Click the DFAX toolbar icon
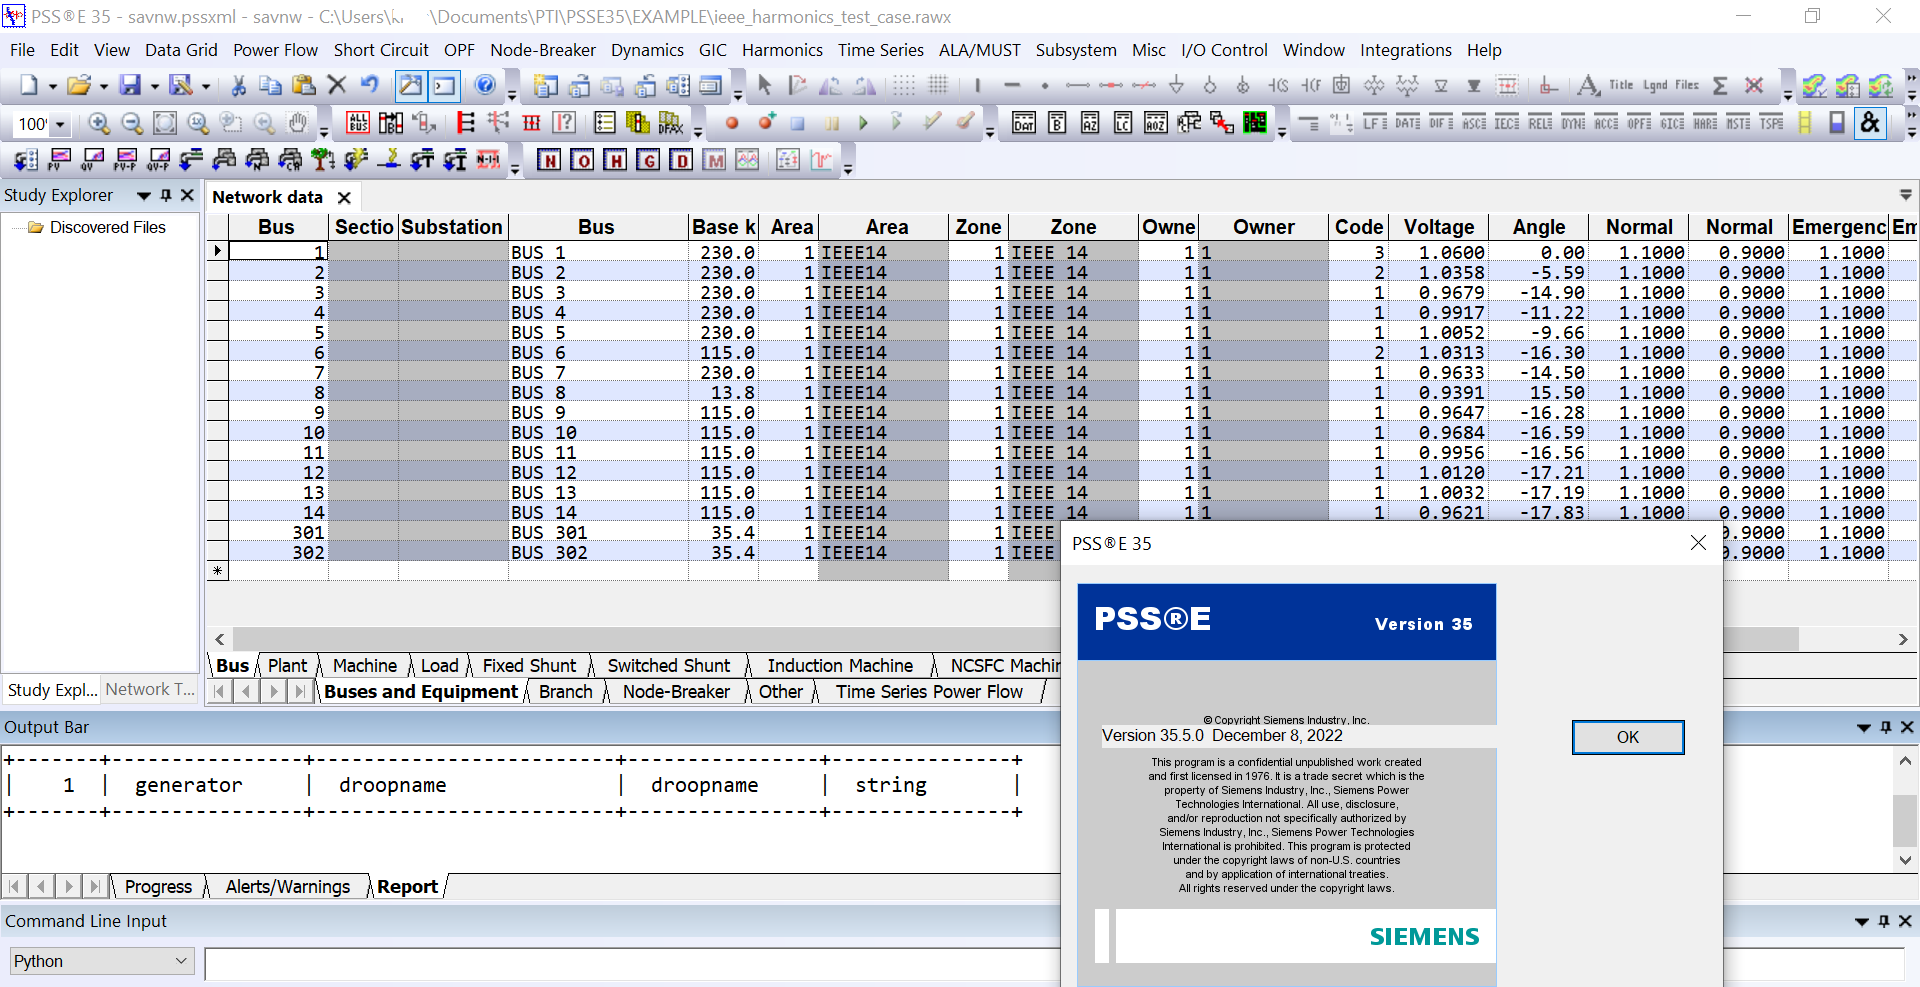1920x987 pixels. (x=670, y=123)
